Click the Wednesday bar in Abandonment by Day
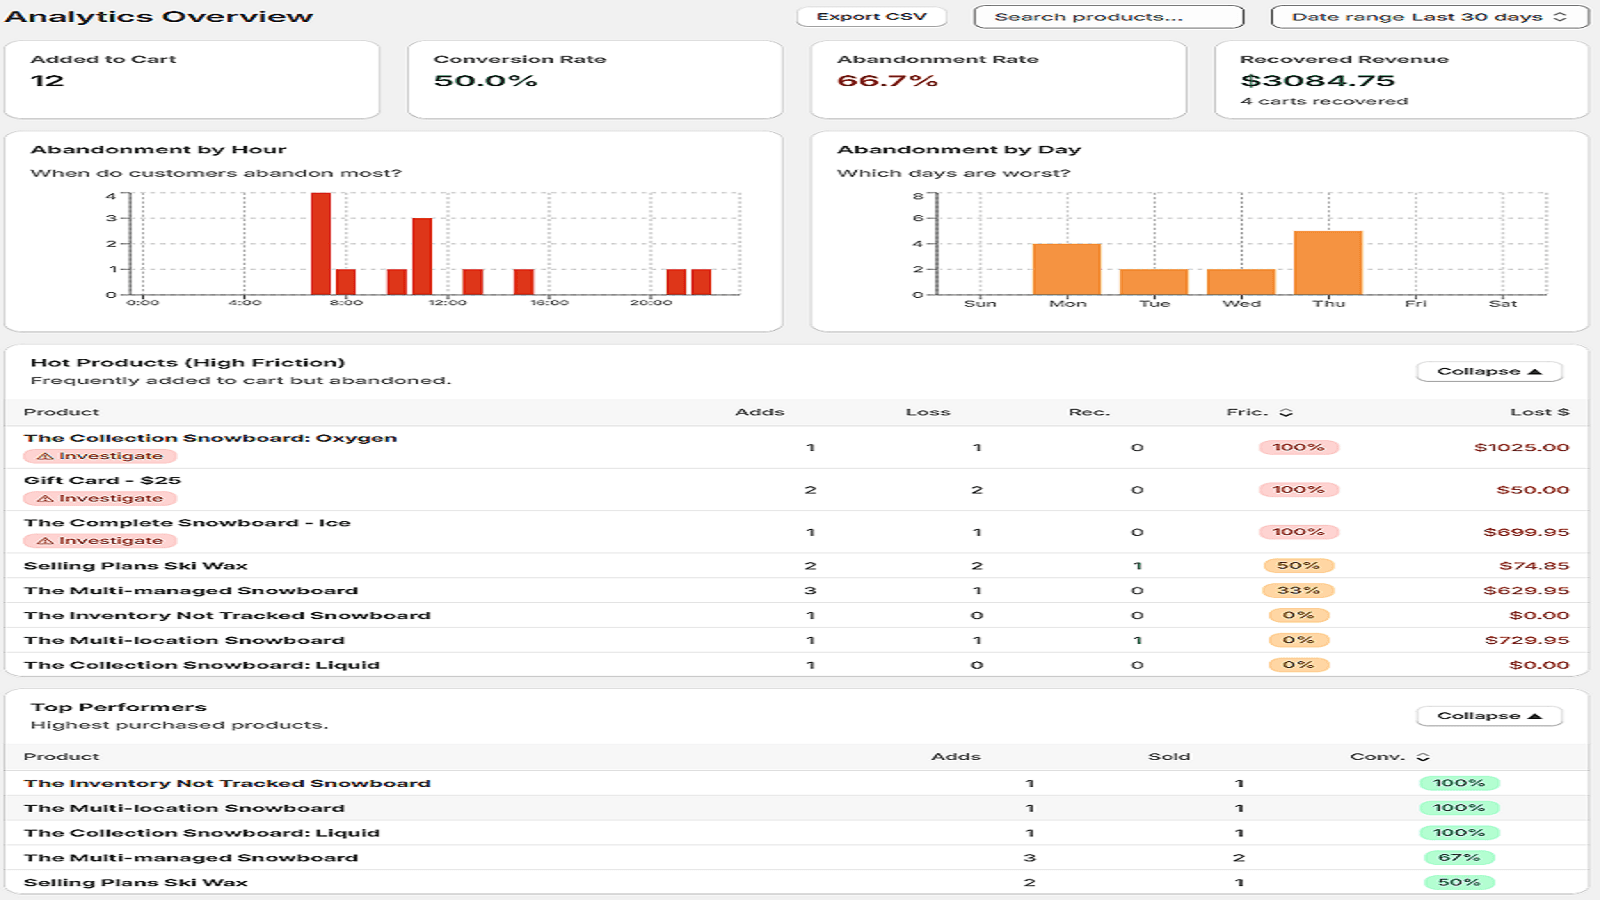This screenshot has width=1600, height=900. 1241,282
